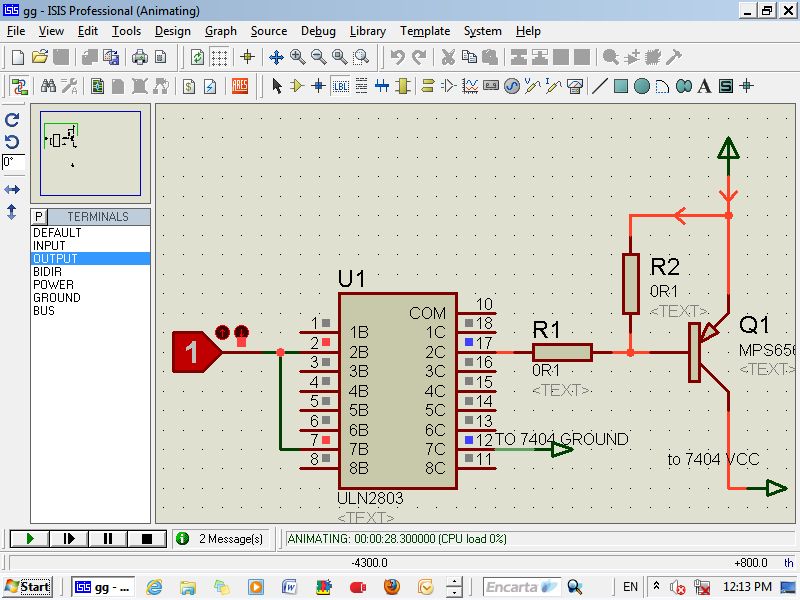The width and height of the screenshot is (800, 600).
Task: Open an existing design with folder icon
Action: click(x=39, y=57)
